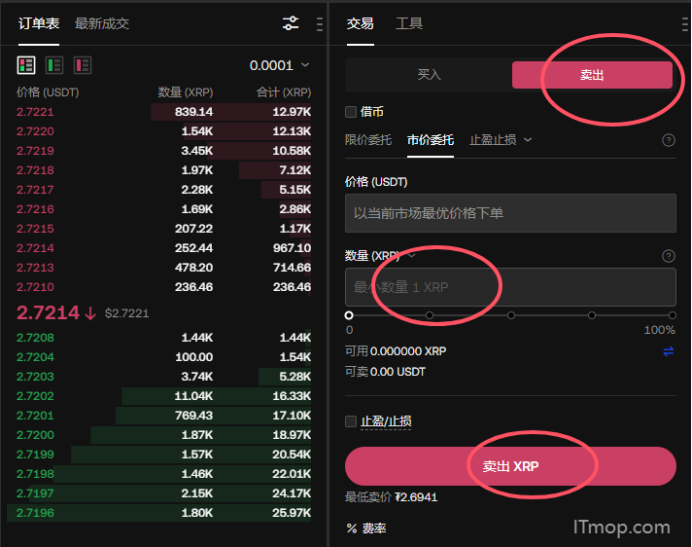Click ask price 2.7219
The height and width of the screenshot is (547, 692).
[x=35, y=151]
